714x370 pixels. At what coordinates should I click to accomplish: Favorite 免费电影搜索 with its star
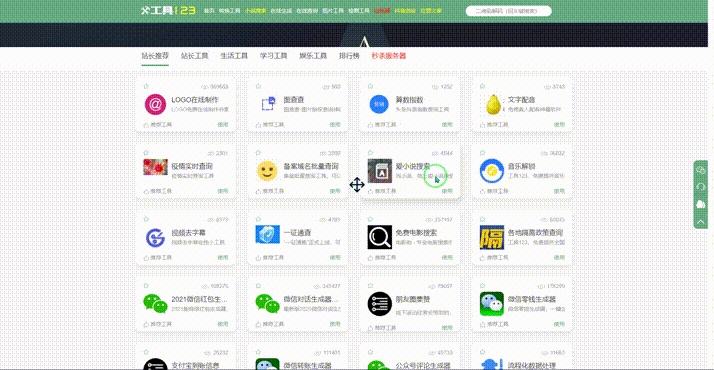click(x=370, y=219)
